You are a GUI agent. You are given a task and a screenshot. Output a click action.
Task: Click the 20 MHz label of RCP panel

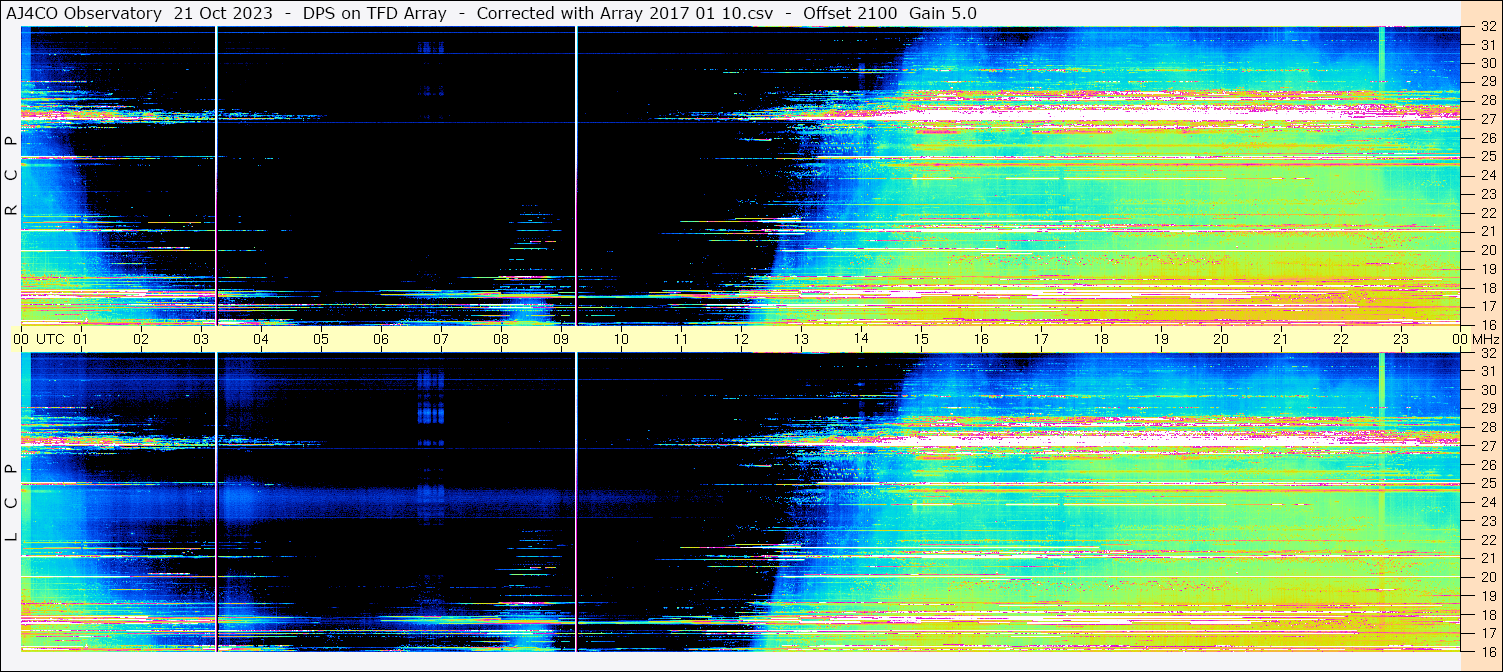click(x=1487, y=250)
